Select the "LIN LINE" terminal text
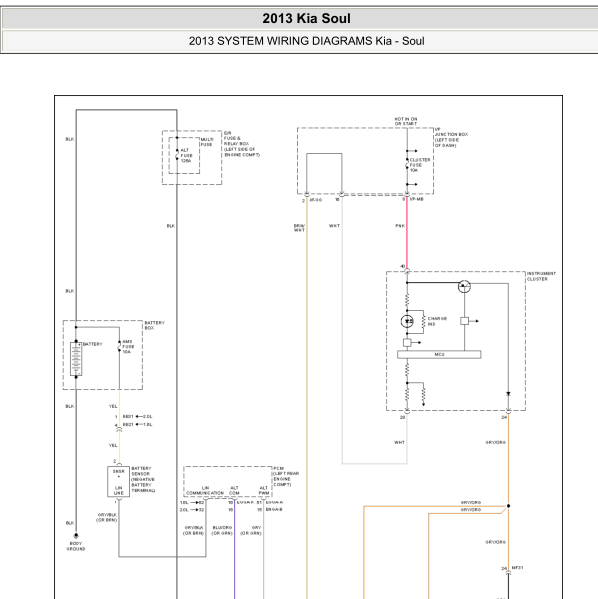 pyautogui.click(x=118, y=491)
